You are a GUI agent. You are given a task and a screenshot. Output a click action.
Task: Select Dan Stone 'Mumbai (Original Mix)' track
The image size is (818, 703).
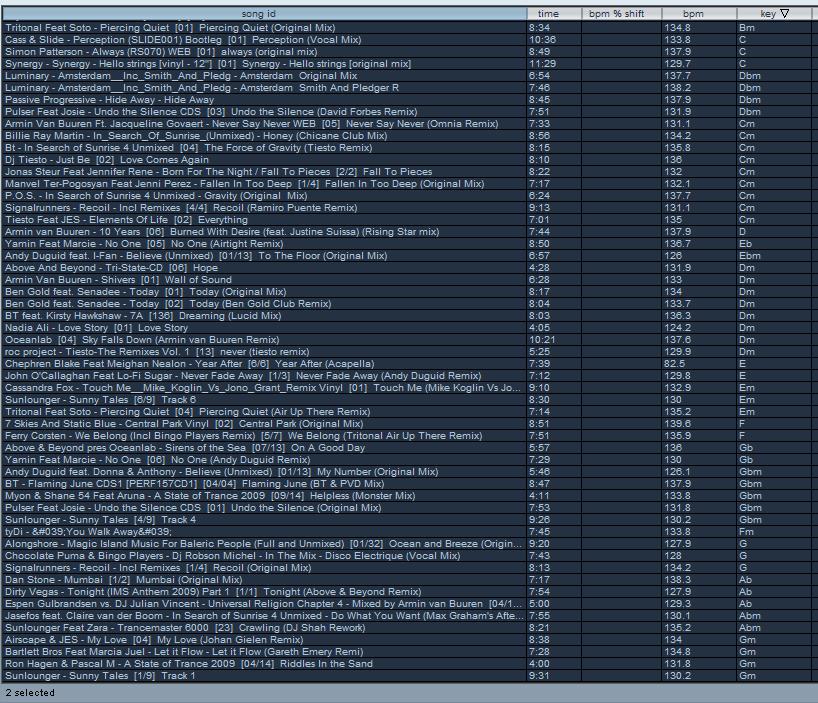pos(407,579)
